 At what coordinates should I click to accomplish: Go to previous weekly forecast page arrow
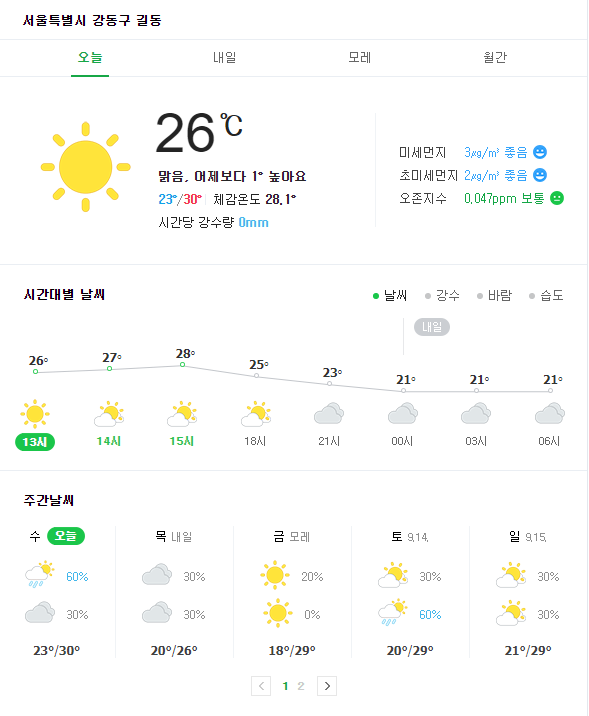click(x=261, y=686)
